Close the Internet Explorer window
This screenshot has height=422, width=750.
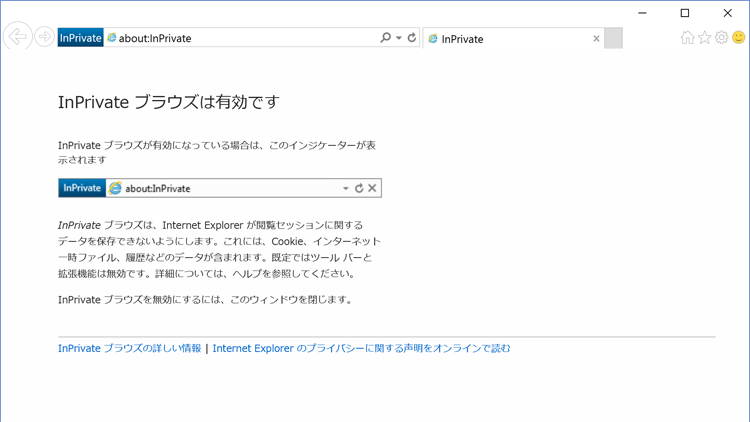[x=728, y=13]
